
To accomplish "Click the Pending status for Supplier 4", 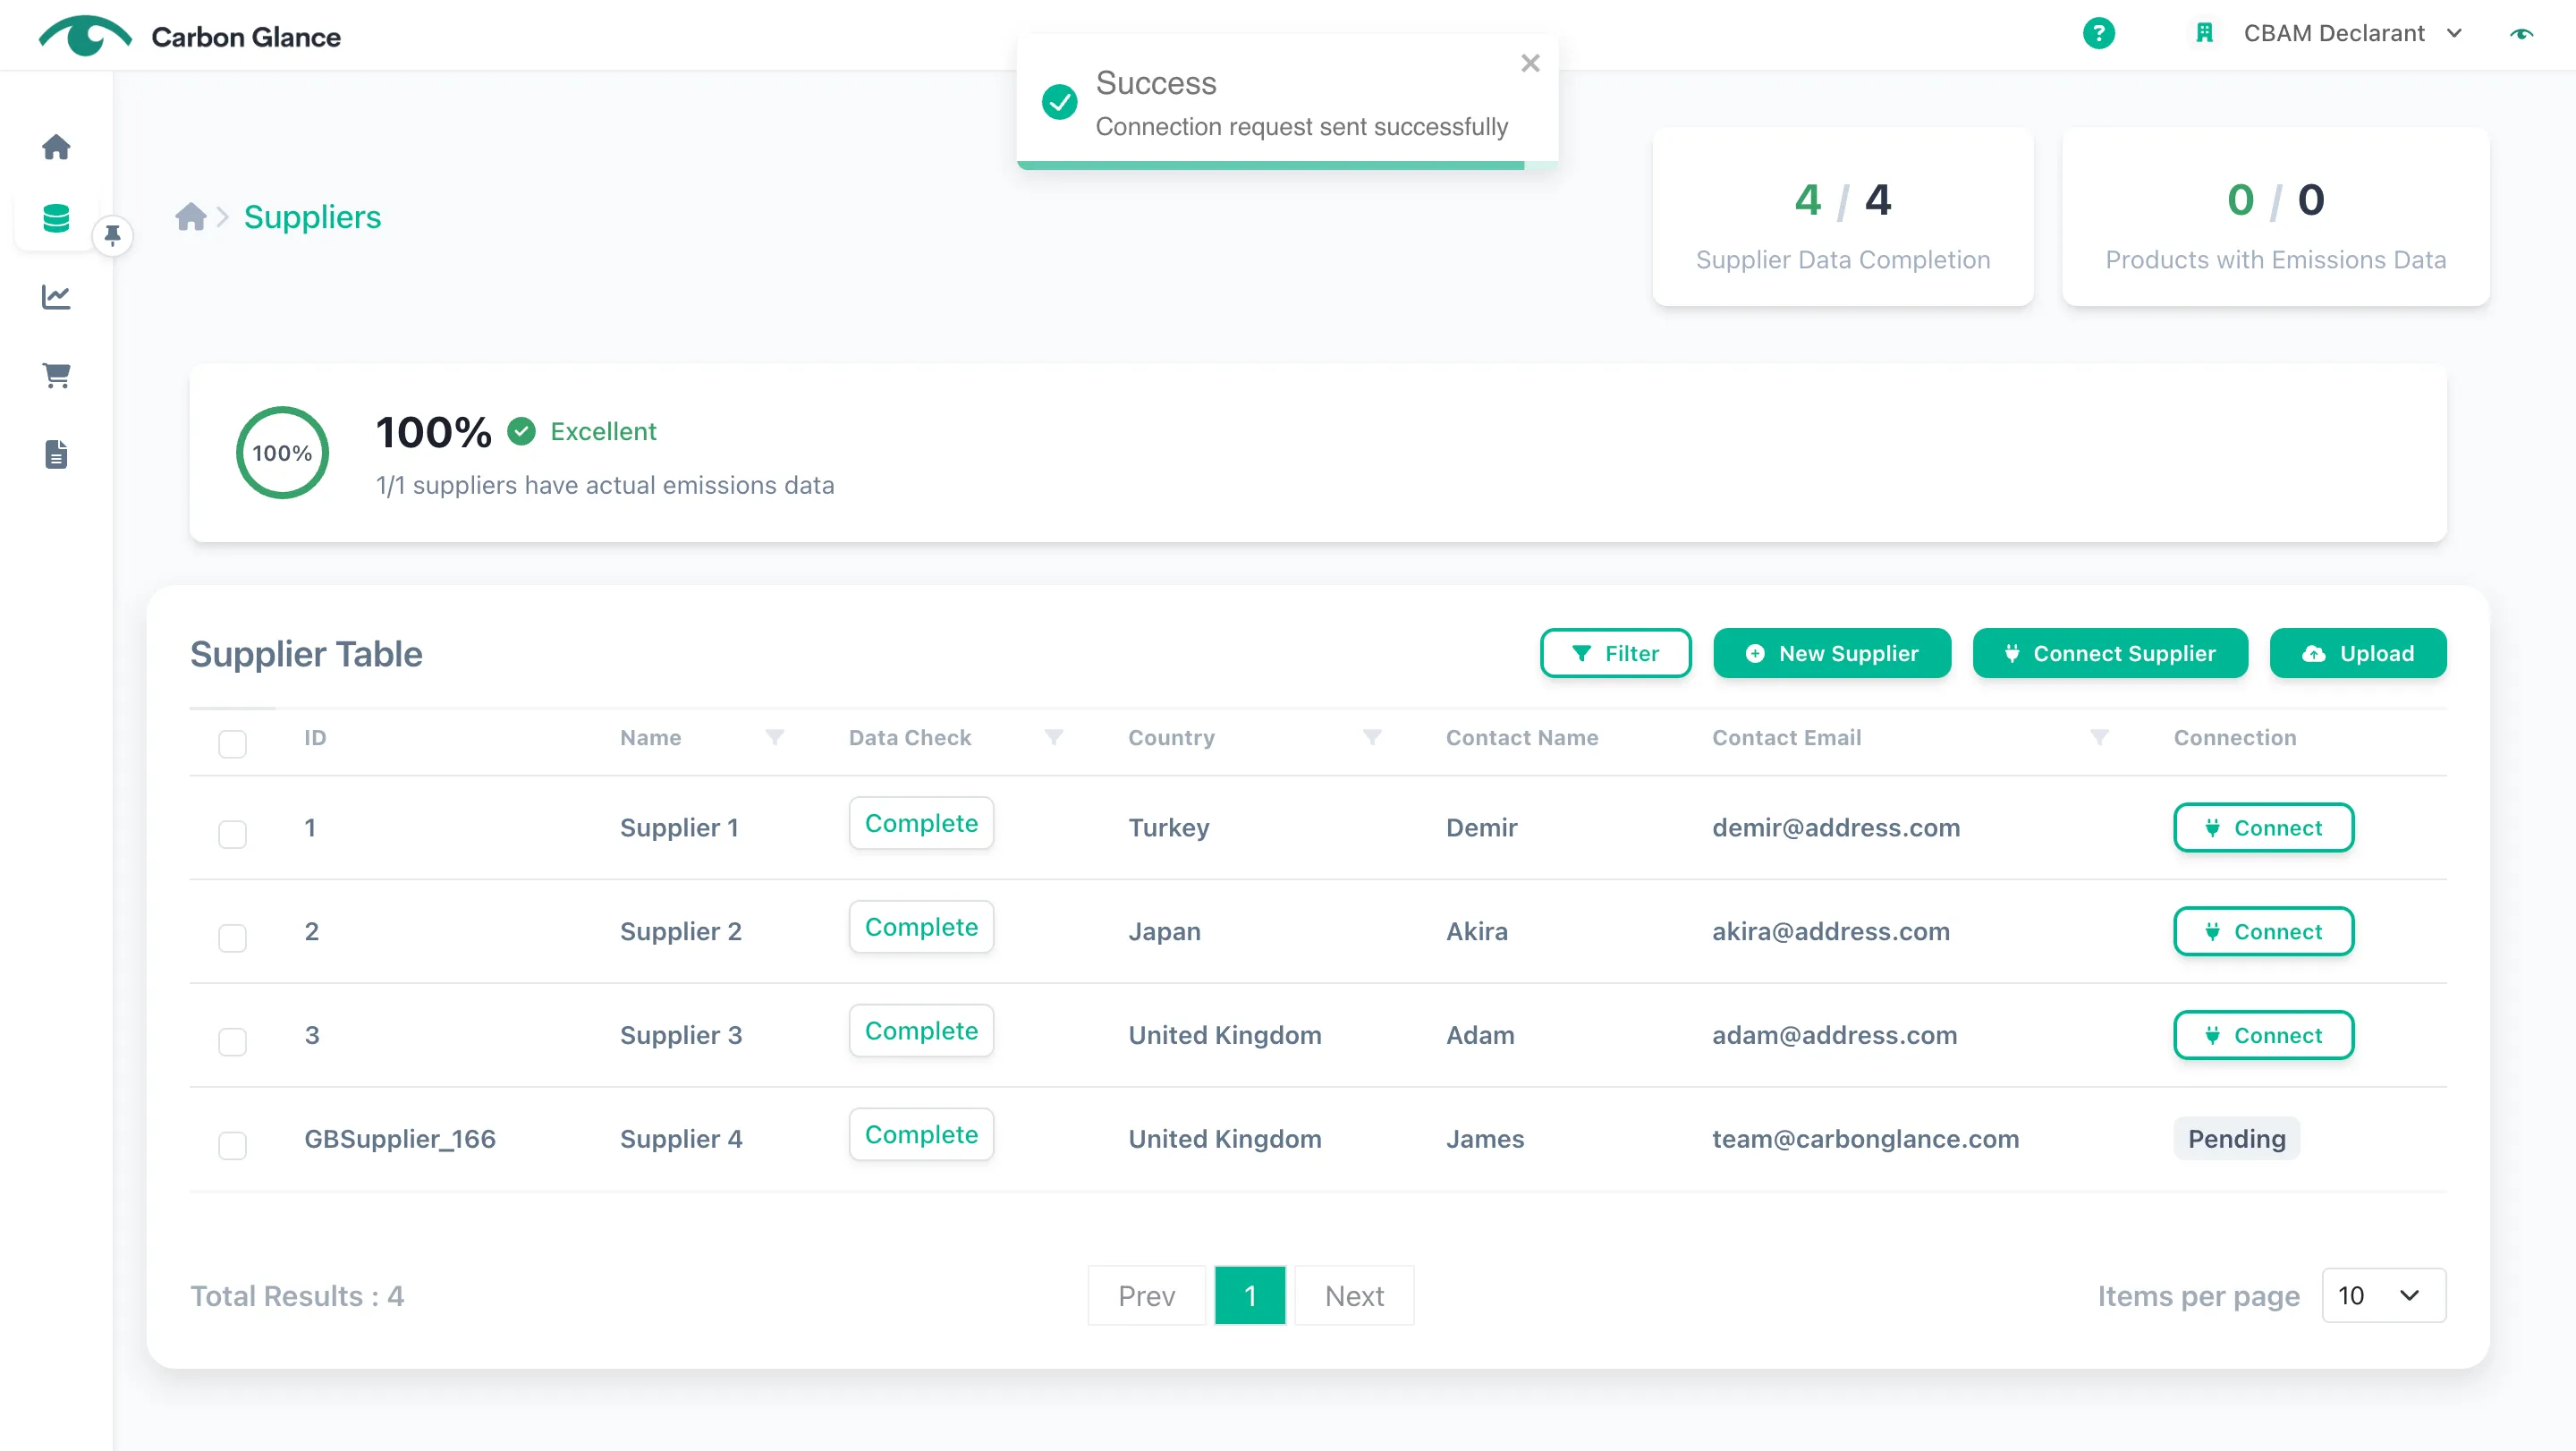I will point(2236,1138).
